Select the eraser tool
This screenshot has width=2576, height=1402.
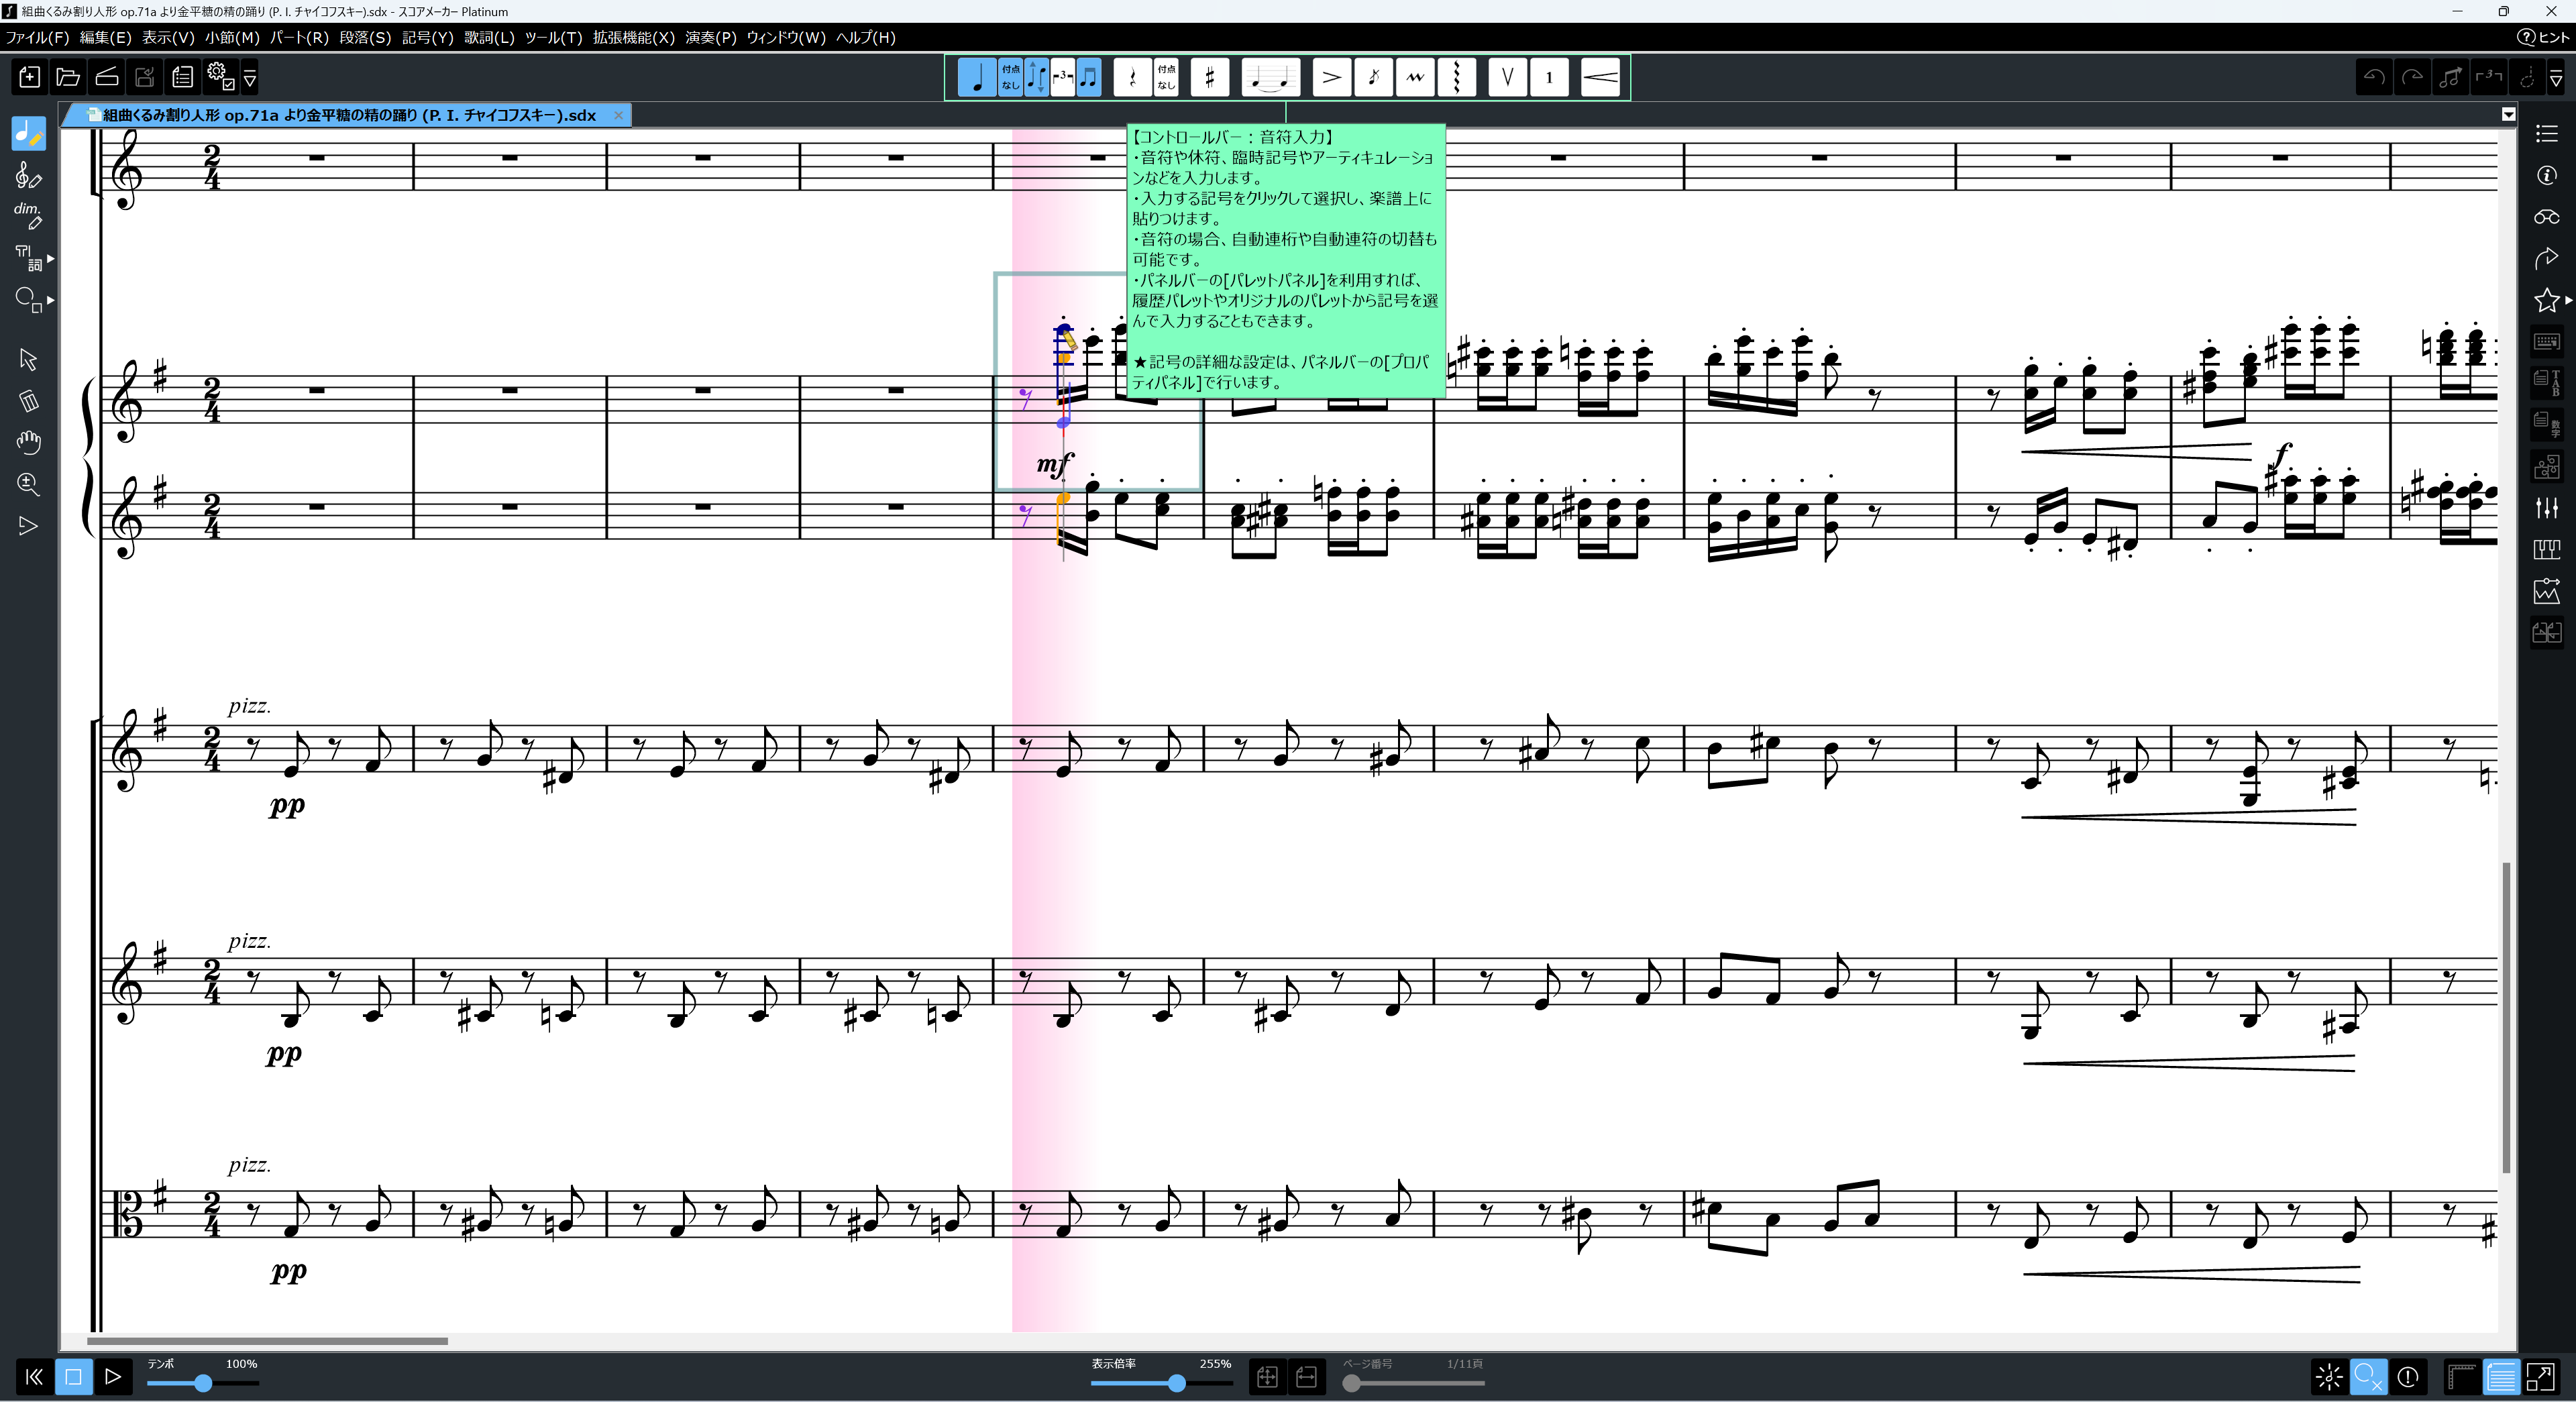tap(28, 401)
